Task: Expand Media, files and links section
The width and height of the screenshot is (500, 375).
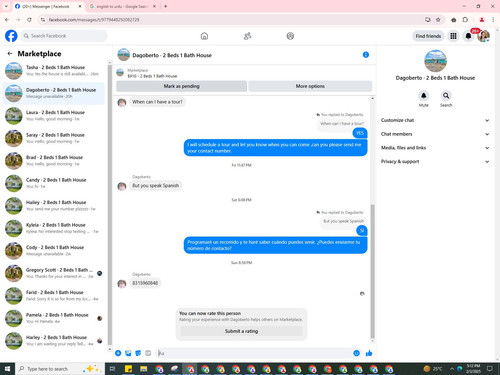Action: [x=435, y=148]
